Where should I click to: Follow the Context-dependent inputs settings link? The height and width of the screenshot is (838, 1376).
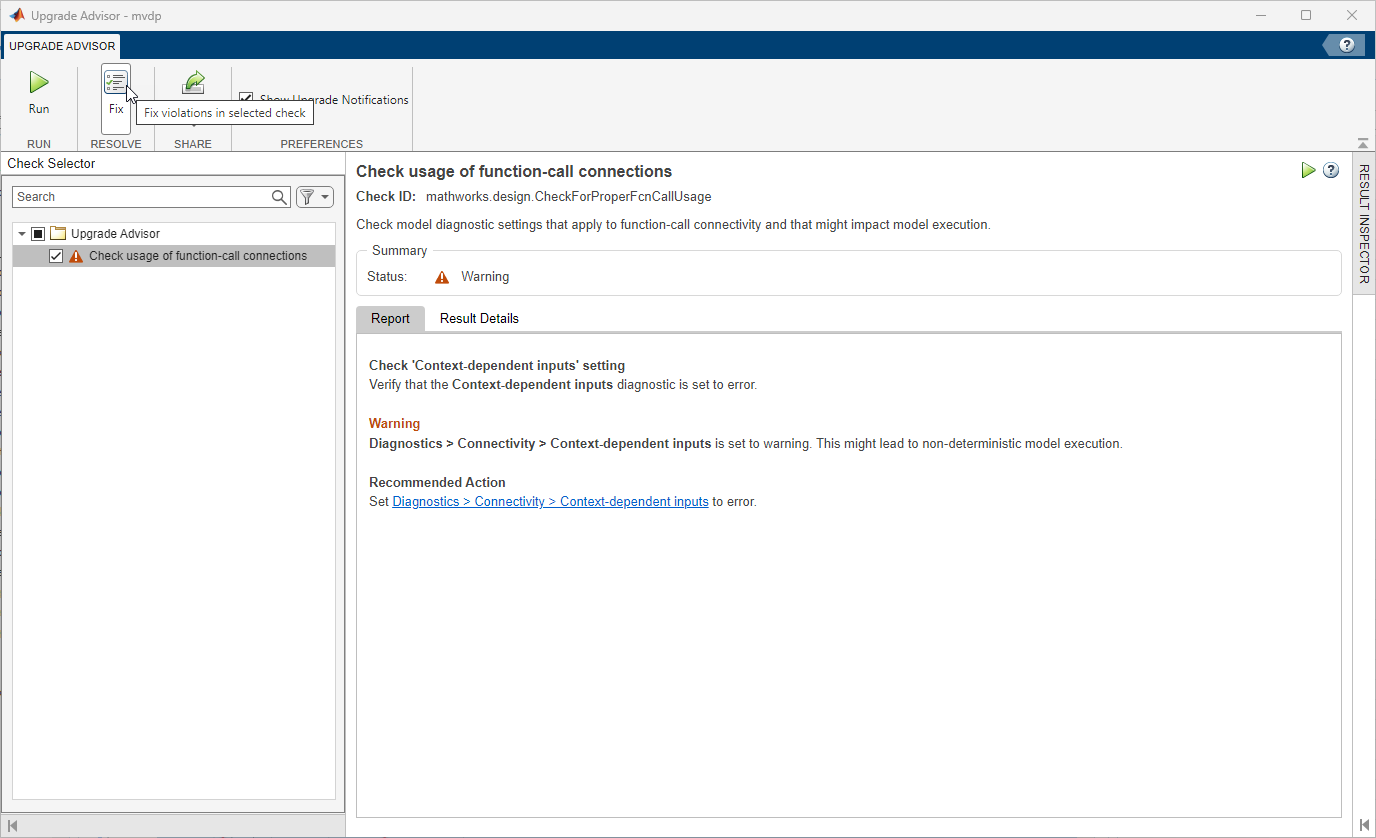pos(550,501)
